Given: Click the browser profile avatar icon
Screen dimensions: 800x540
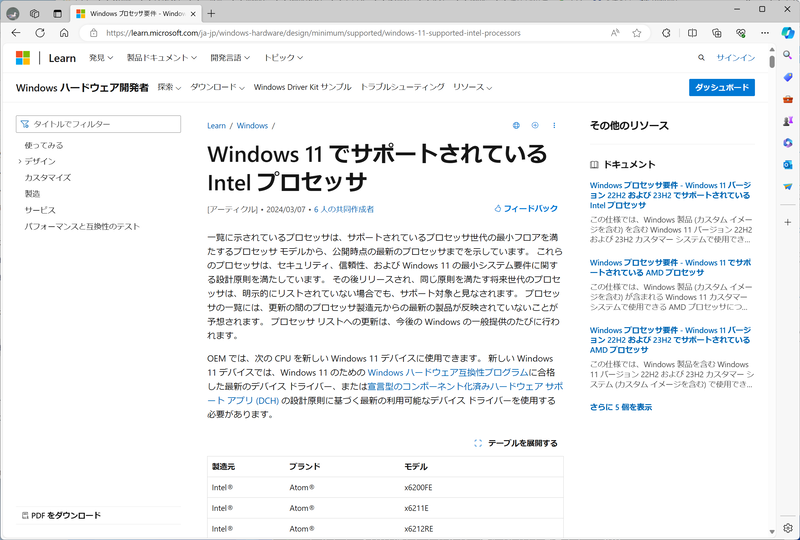Looking at the screenshot, I should click(x=13, y=14).
